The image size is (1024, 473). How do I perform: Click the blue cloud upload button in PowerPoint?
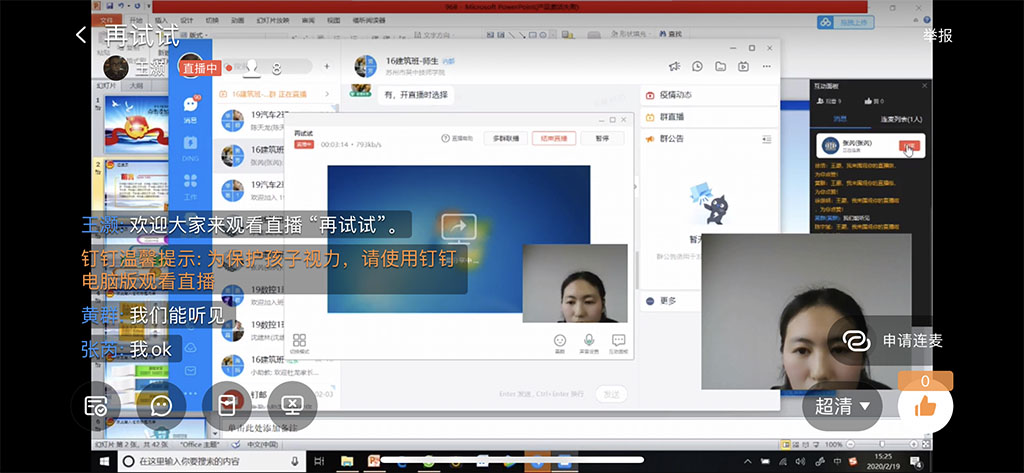pyautogui.click(x=846, y=22)
